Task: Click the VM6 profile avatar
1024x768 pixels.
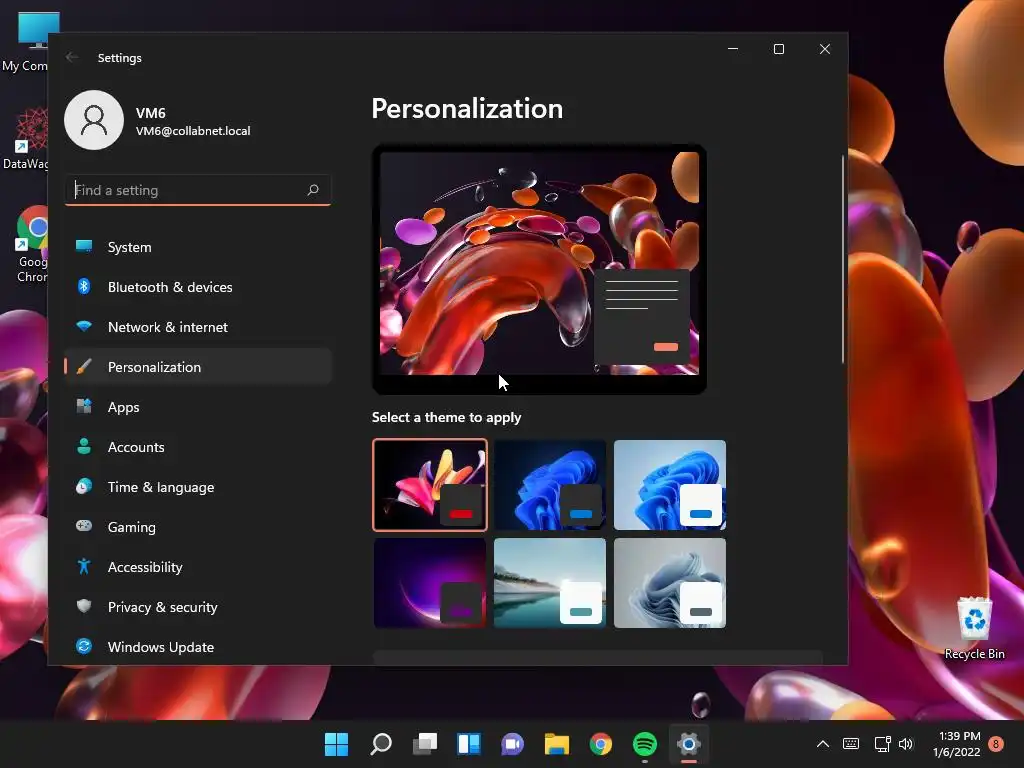Action: (94, 120)
